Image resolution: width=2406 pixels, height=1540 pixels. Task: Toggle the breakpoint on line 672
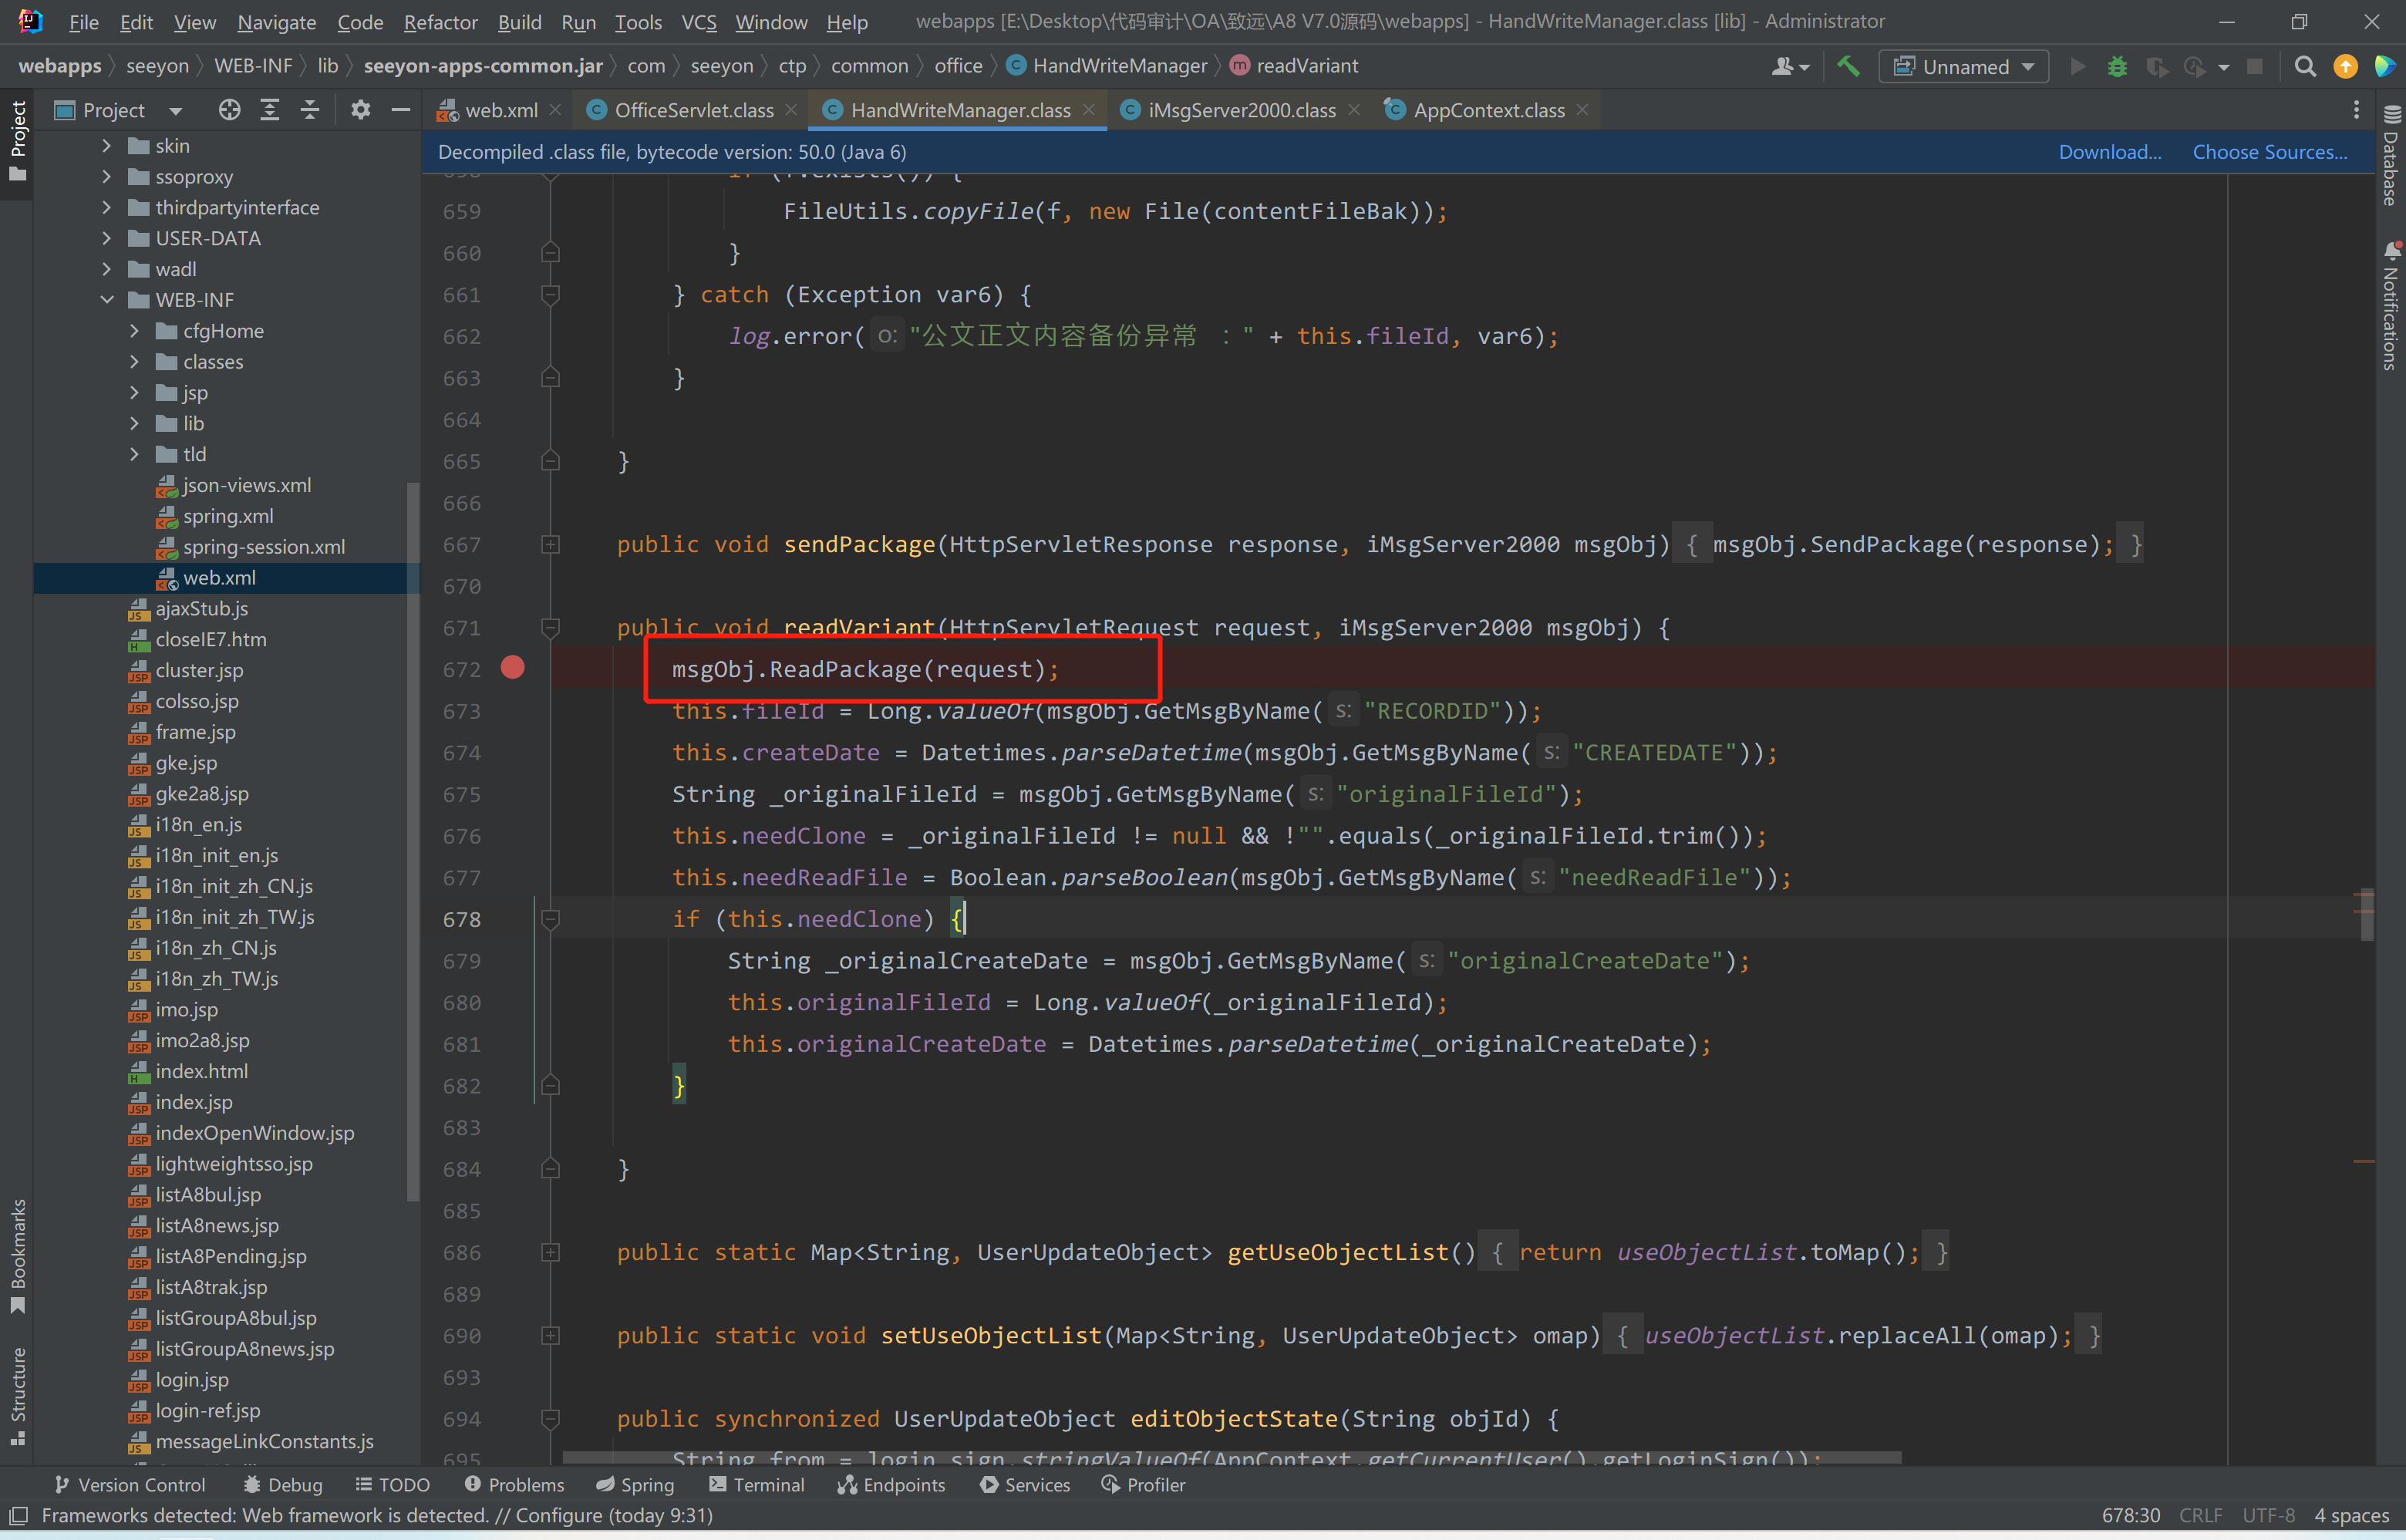pyautogui.click(x=513, y=668)
